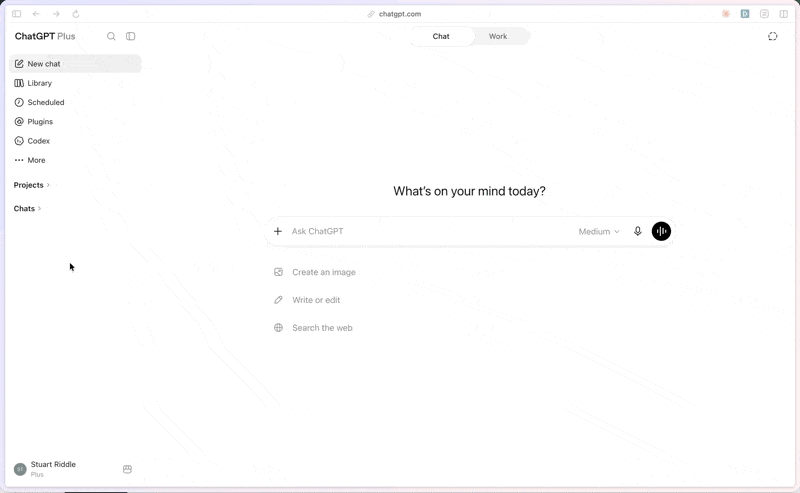The image size is (800, 493).
Task: Reload the page with the refresh icon
Action: (x=76, y=14)
